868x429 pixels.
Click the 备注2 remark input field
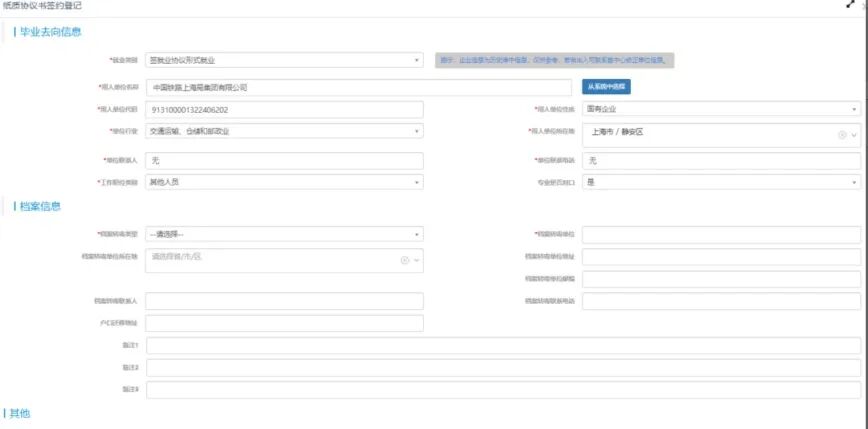[503, 368]
